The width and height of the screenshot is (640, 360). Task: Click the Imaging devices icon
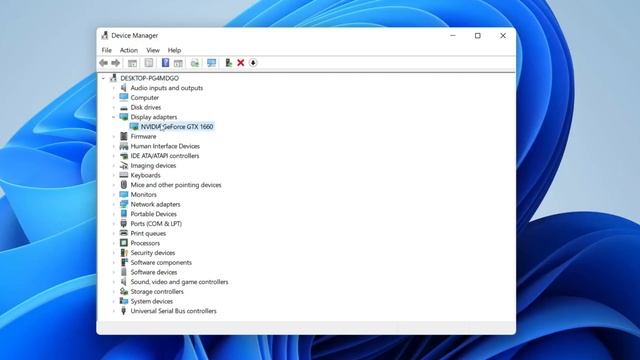coord(124,165)
